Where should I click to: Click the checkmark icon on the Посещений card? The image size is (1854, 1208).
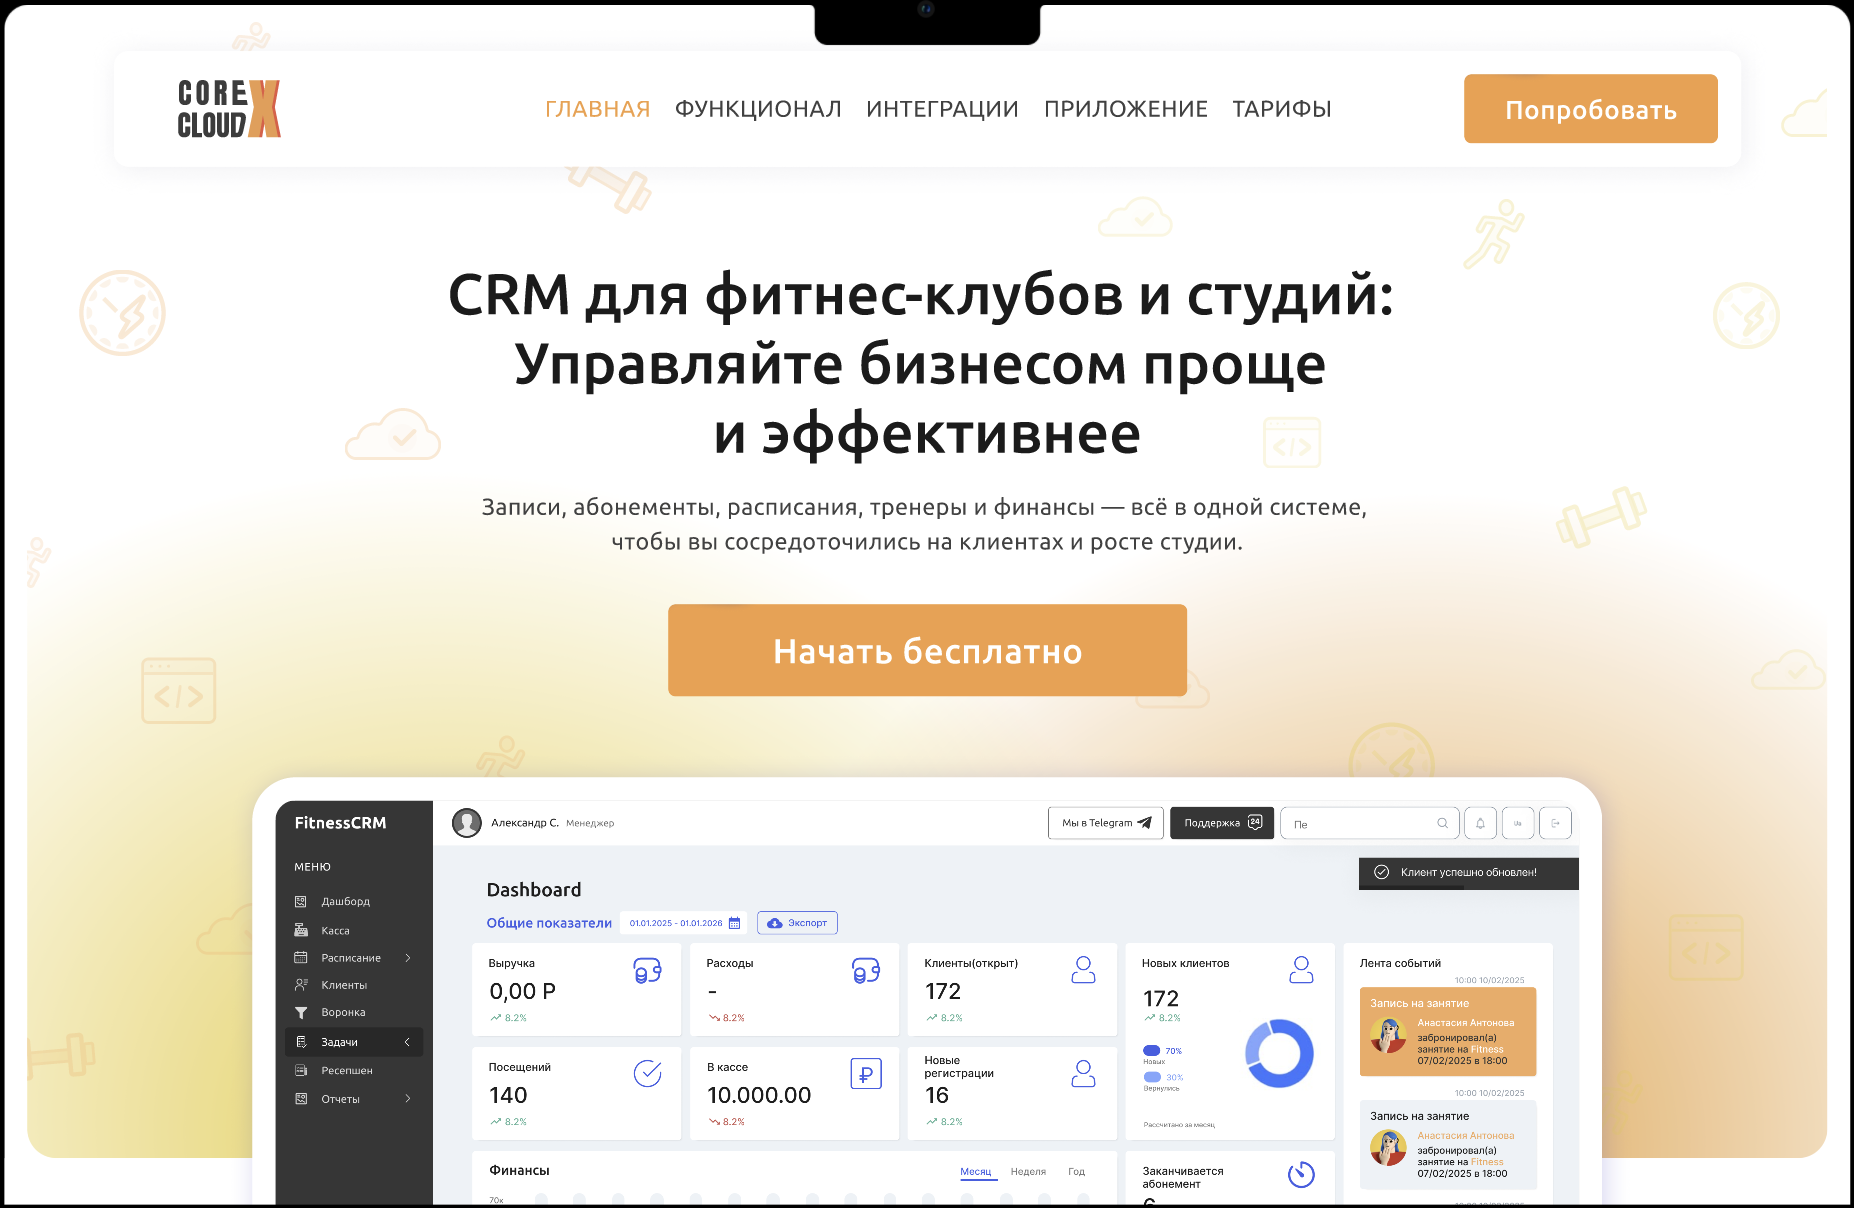click(x=648, y=1073)
